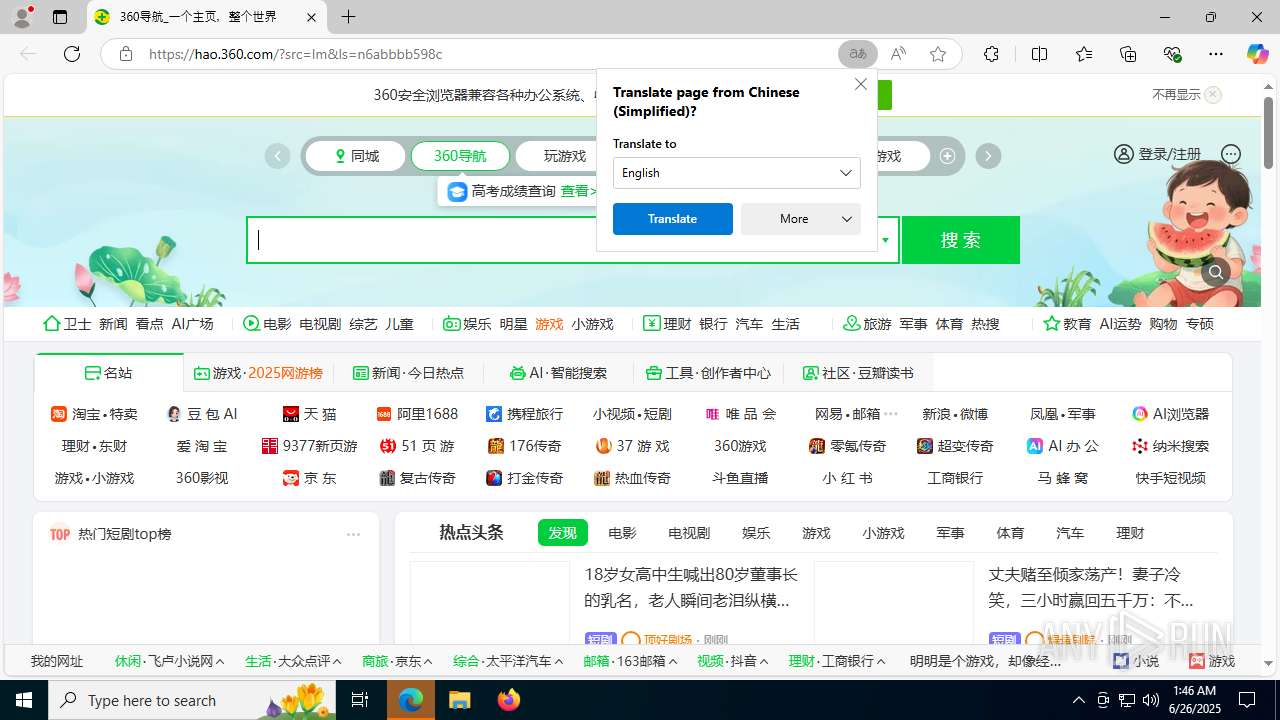Image resolution: width=1280 pixels, height=720 pixels.
Task: Expand the More options dropdown
Action: (800, 218)
